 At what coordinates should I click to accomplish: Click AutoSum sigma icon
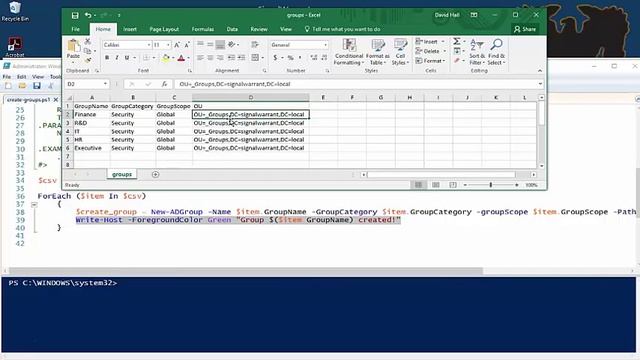pyautogui.click(x=457, y=41)
